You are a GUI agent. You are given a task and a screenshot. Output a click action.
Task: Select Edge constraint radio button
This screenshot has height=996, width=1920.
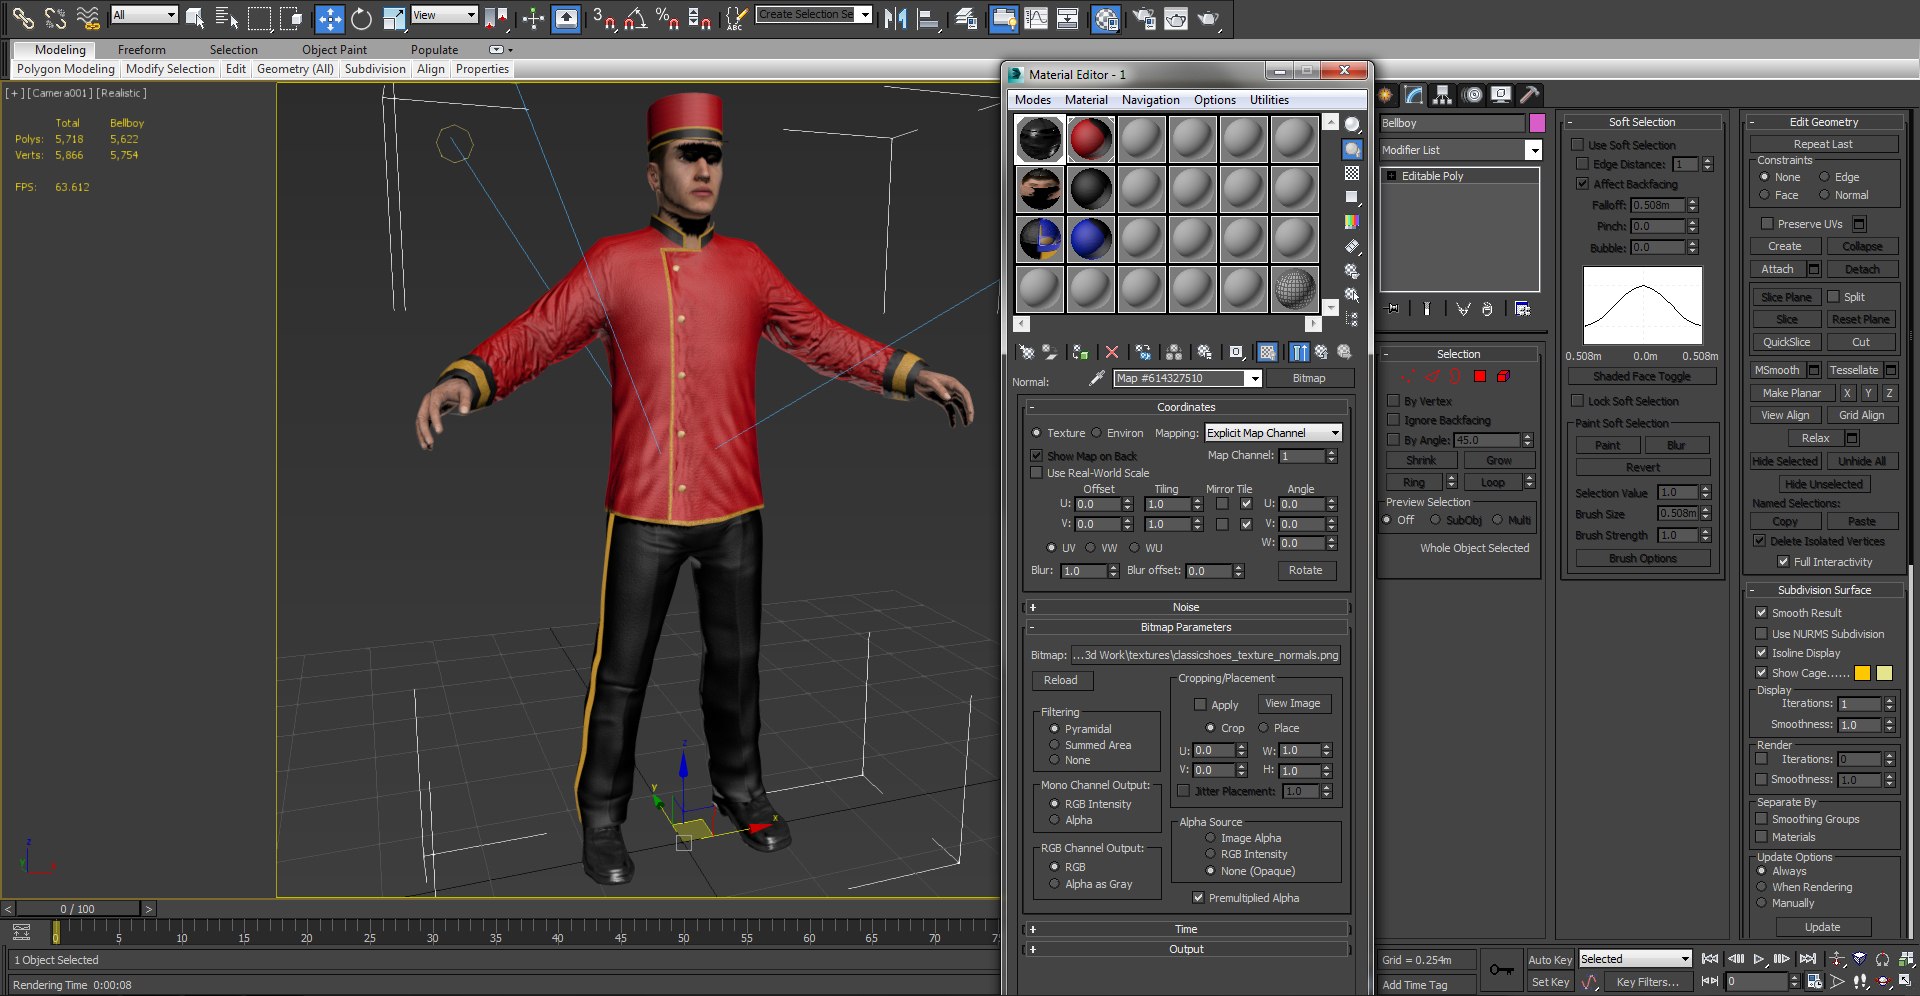pyautogui.click(x=1824, y=177)
